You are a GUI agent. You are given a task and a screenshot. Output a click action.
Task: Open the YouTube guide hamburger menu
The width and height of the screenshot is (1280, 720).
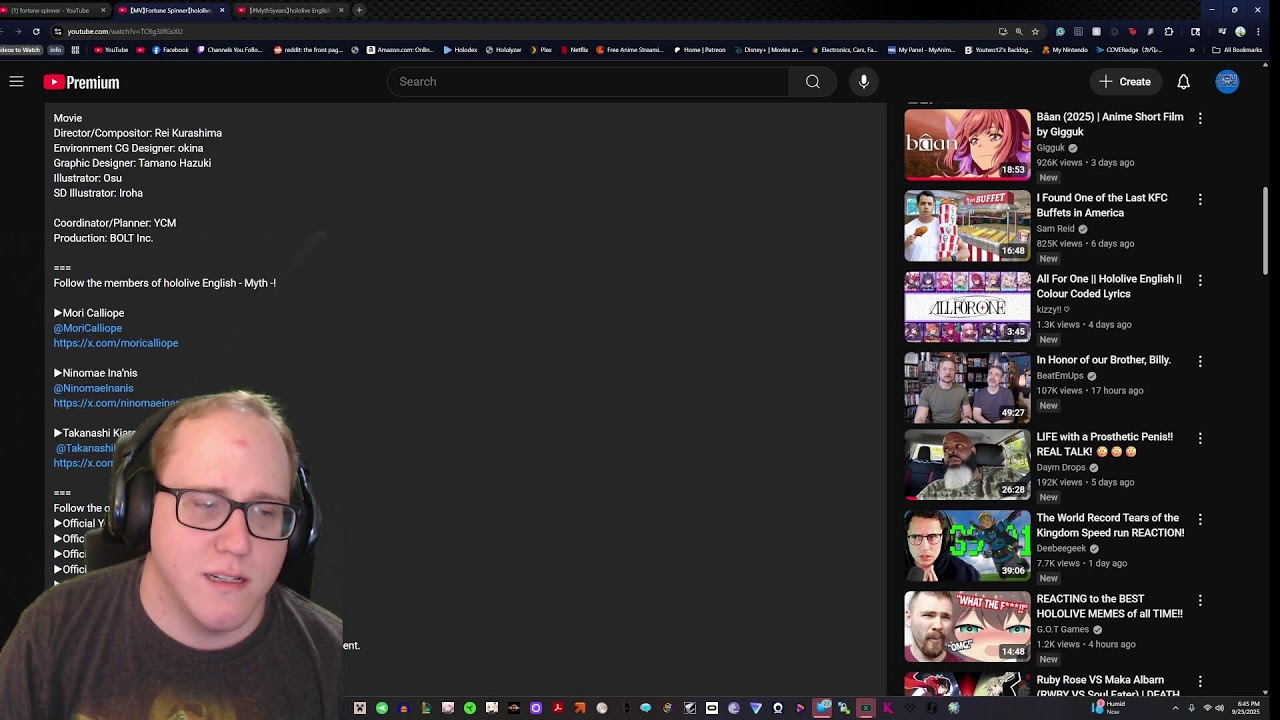[x=16, y=82]
